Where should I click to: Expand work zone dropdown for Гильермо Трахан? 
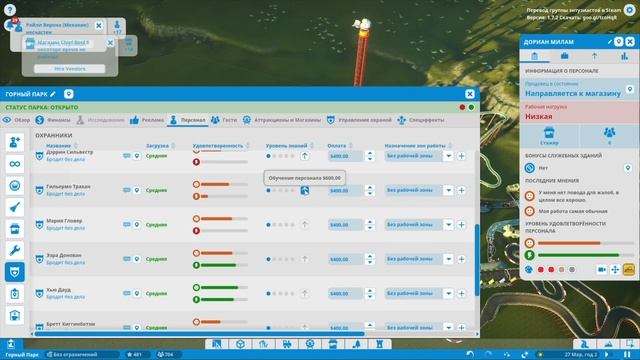[448, 190]
